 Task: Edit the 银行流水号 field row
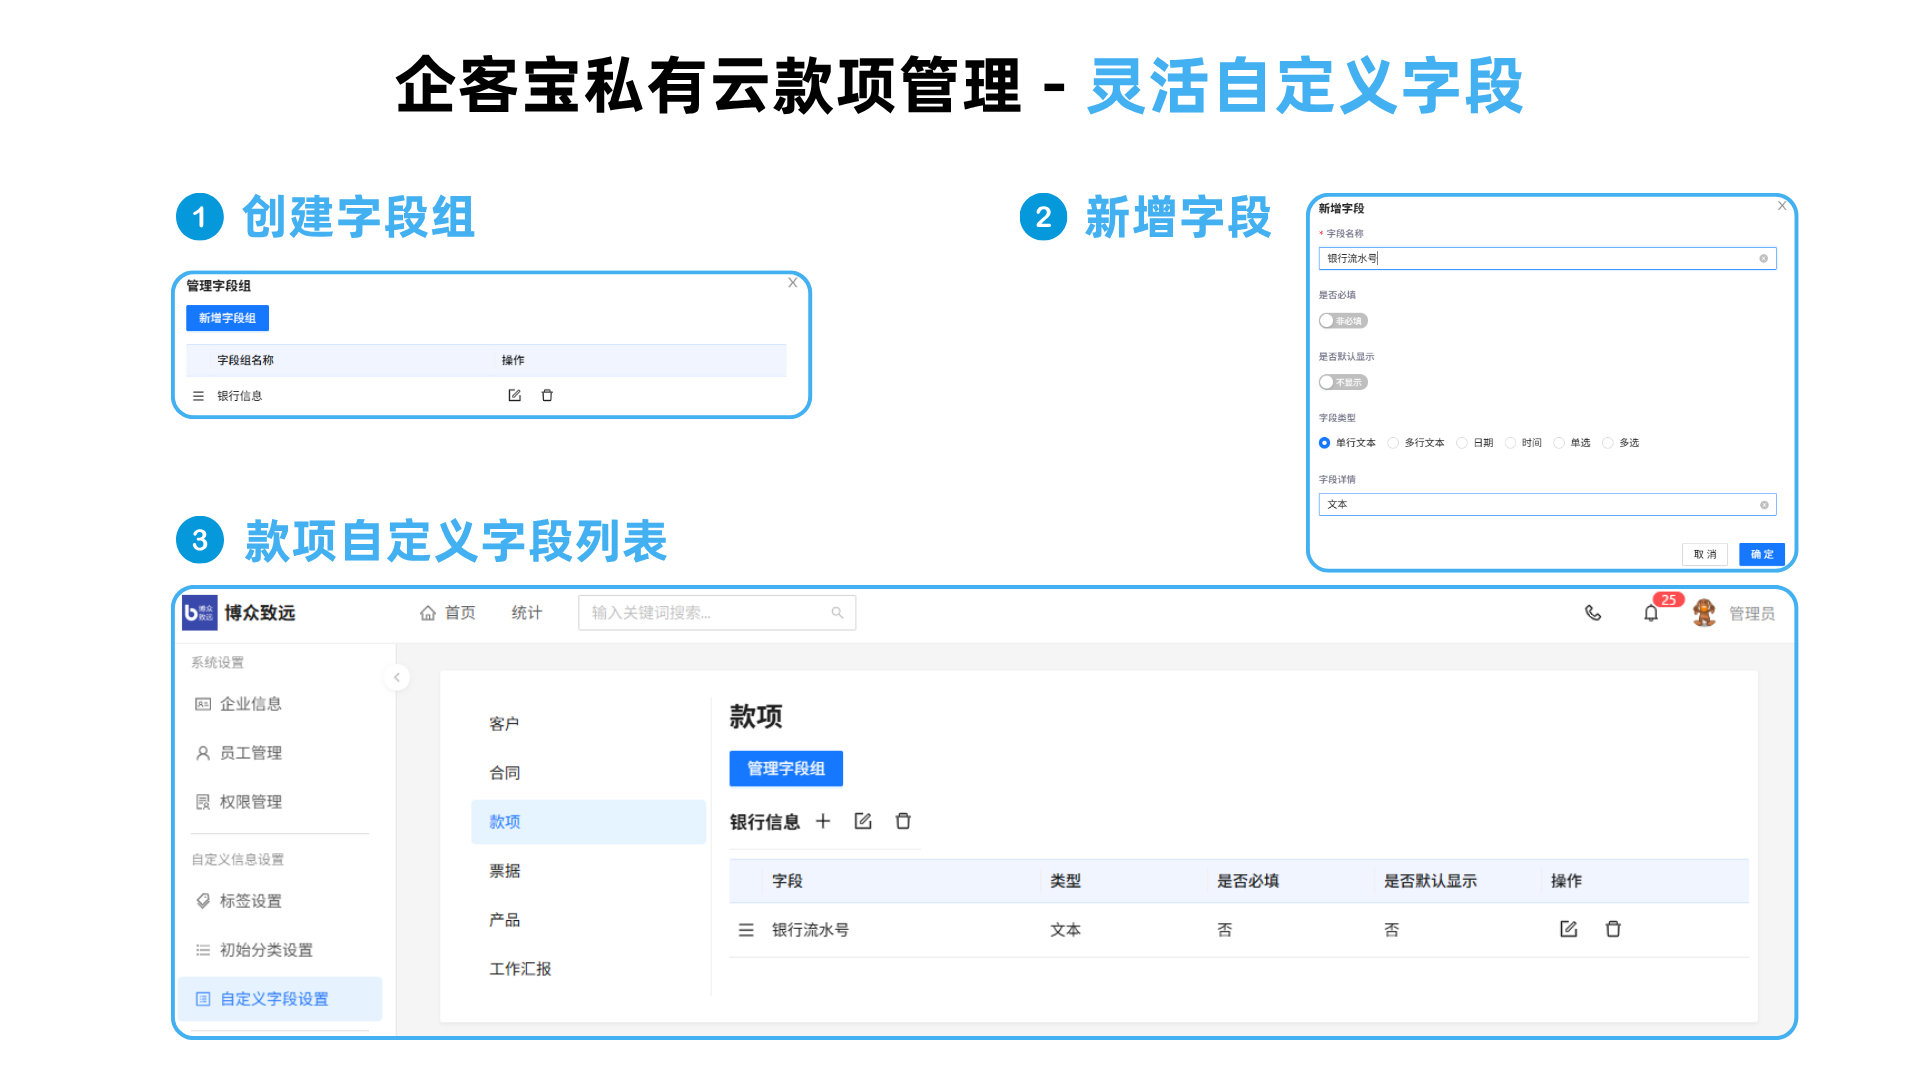point(1568,929)
